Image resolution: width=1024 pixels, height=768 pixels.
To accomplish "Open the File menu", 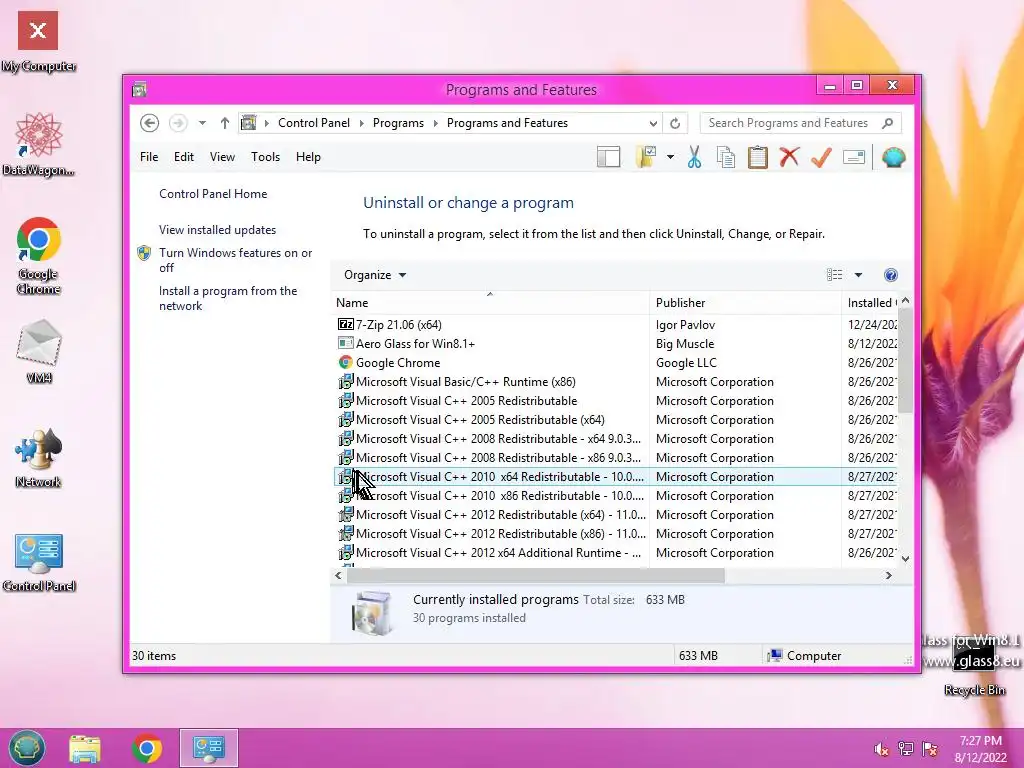I will click(149, 157).
